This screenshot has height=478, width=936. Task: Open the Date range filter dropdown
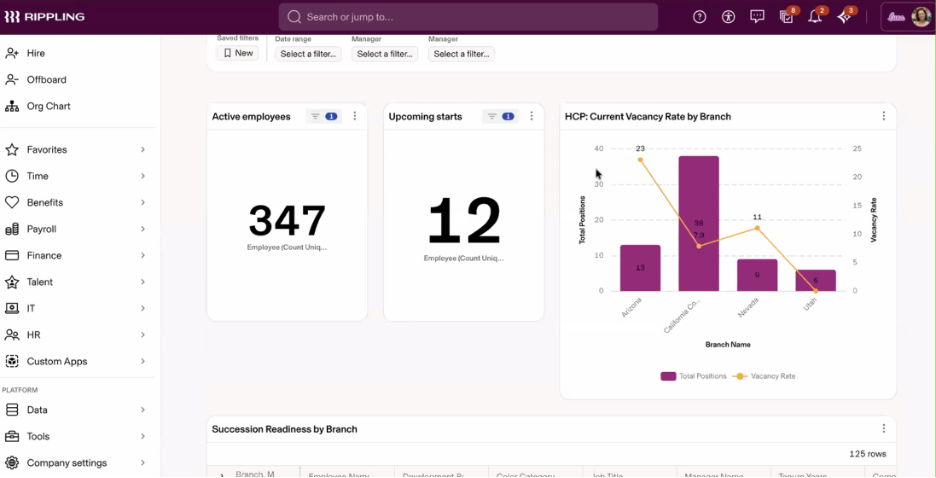[308, 54]
